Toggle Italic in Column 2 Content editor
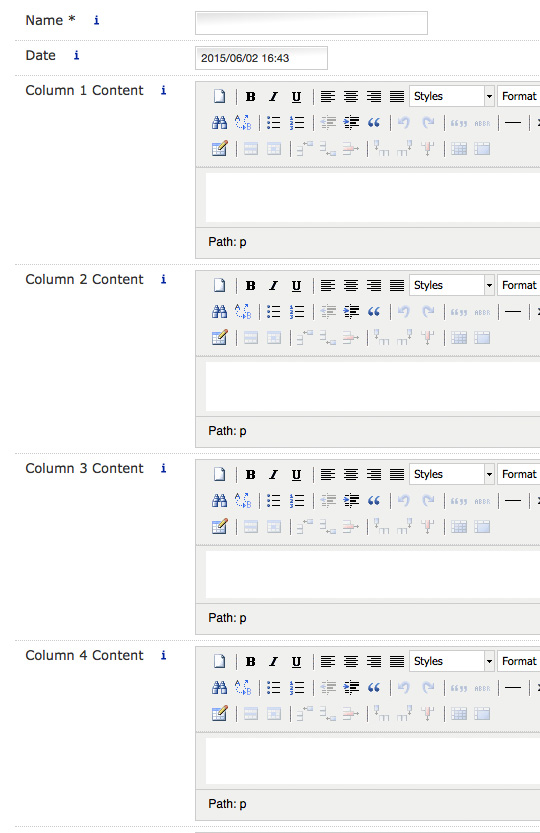Viewport: 540px width, 833px height. tap(273, 286)
